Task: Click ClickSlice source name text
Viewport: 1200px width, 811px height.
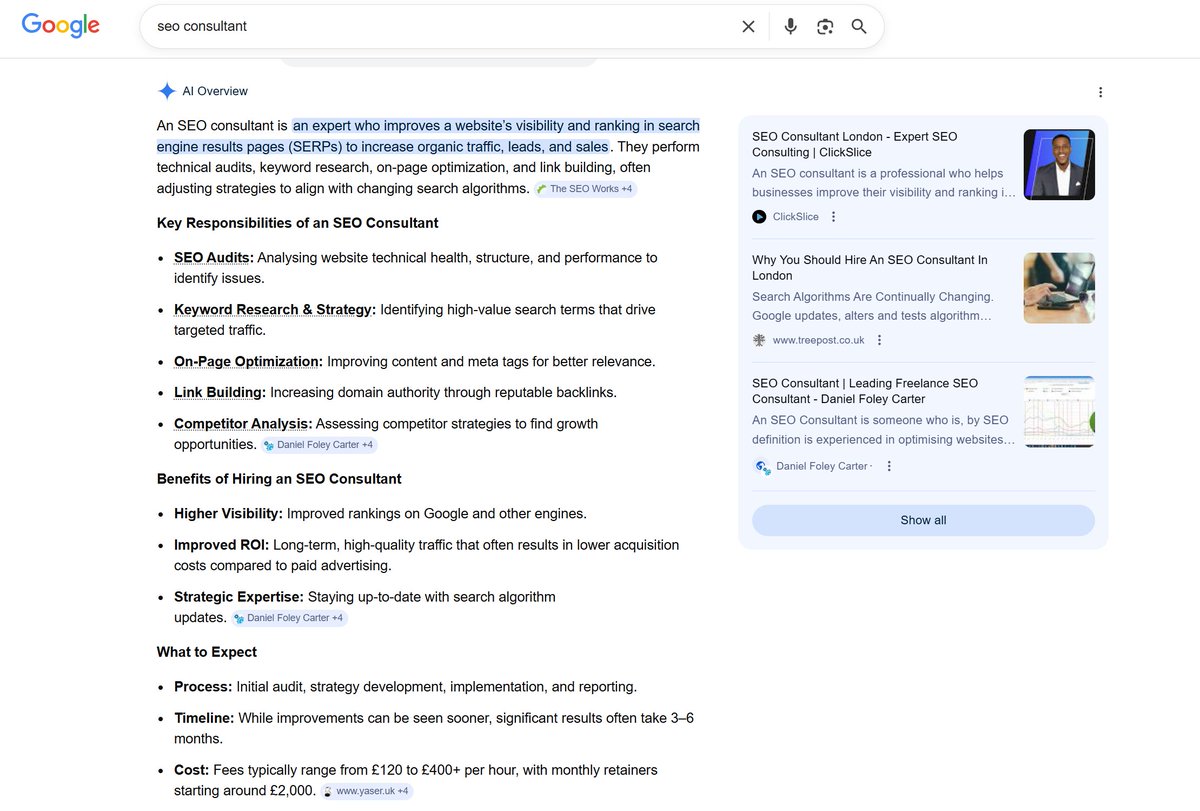Action: point(796,217)
